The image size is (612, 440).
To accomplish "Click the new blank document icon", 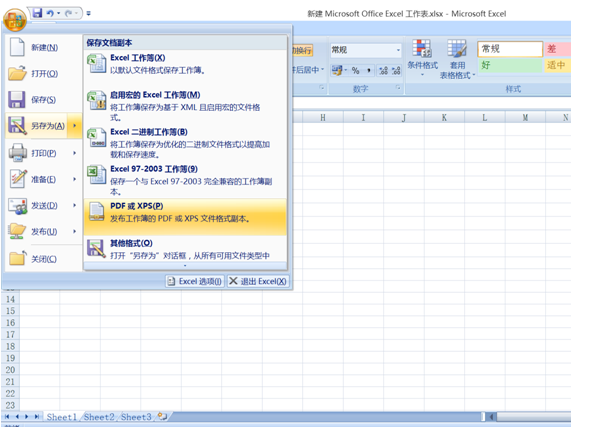I will pos(17,47).
